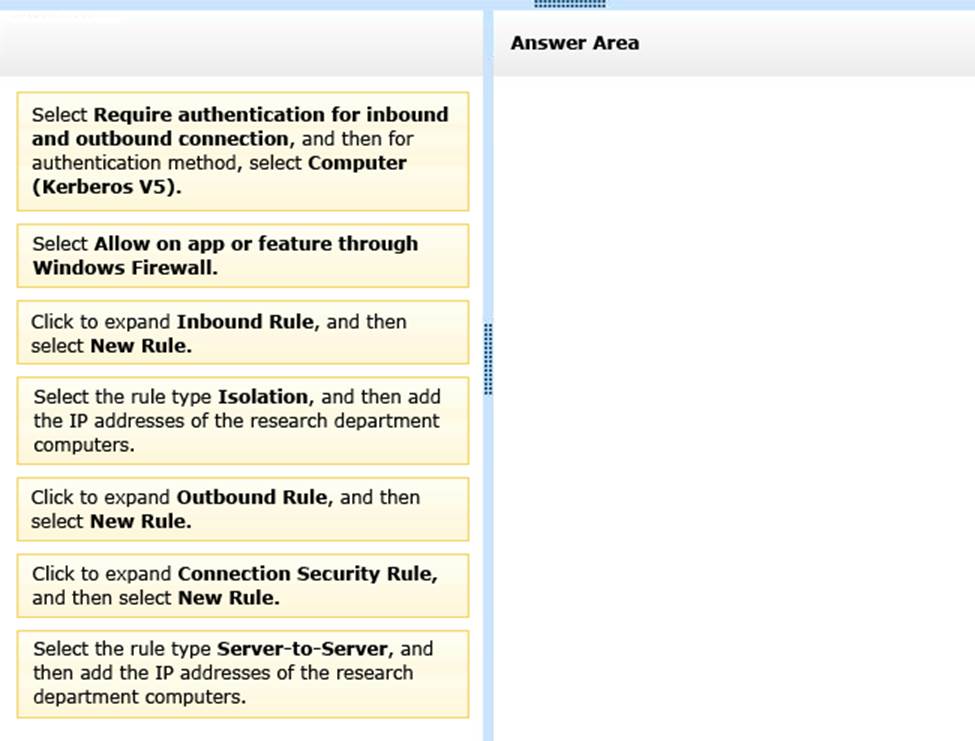The image size is (975, 741).
Task: Click the empty Answer Area drop zone
Action: click(x=733, y=400)
